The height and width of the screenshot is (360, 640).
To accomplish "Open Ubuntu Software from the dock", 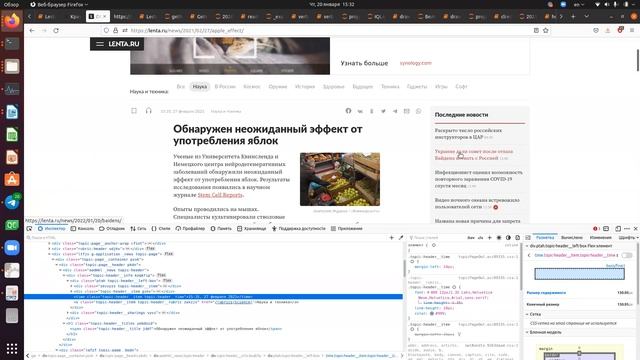I will point(12,180).
